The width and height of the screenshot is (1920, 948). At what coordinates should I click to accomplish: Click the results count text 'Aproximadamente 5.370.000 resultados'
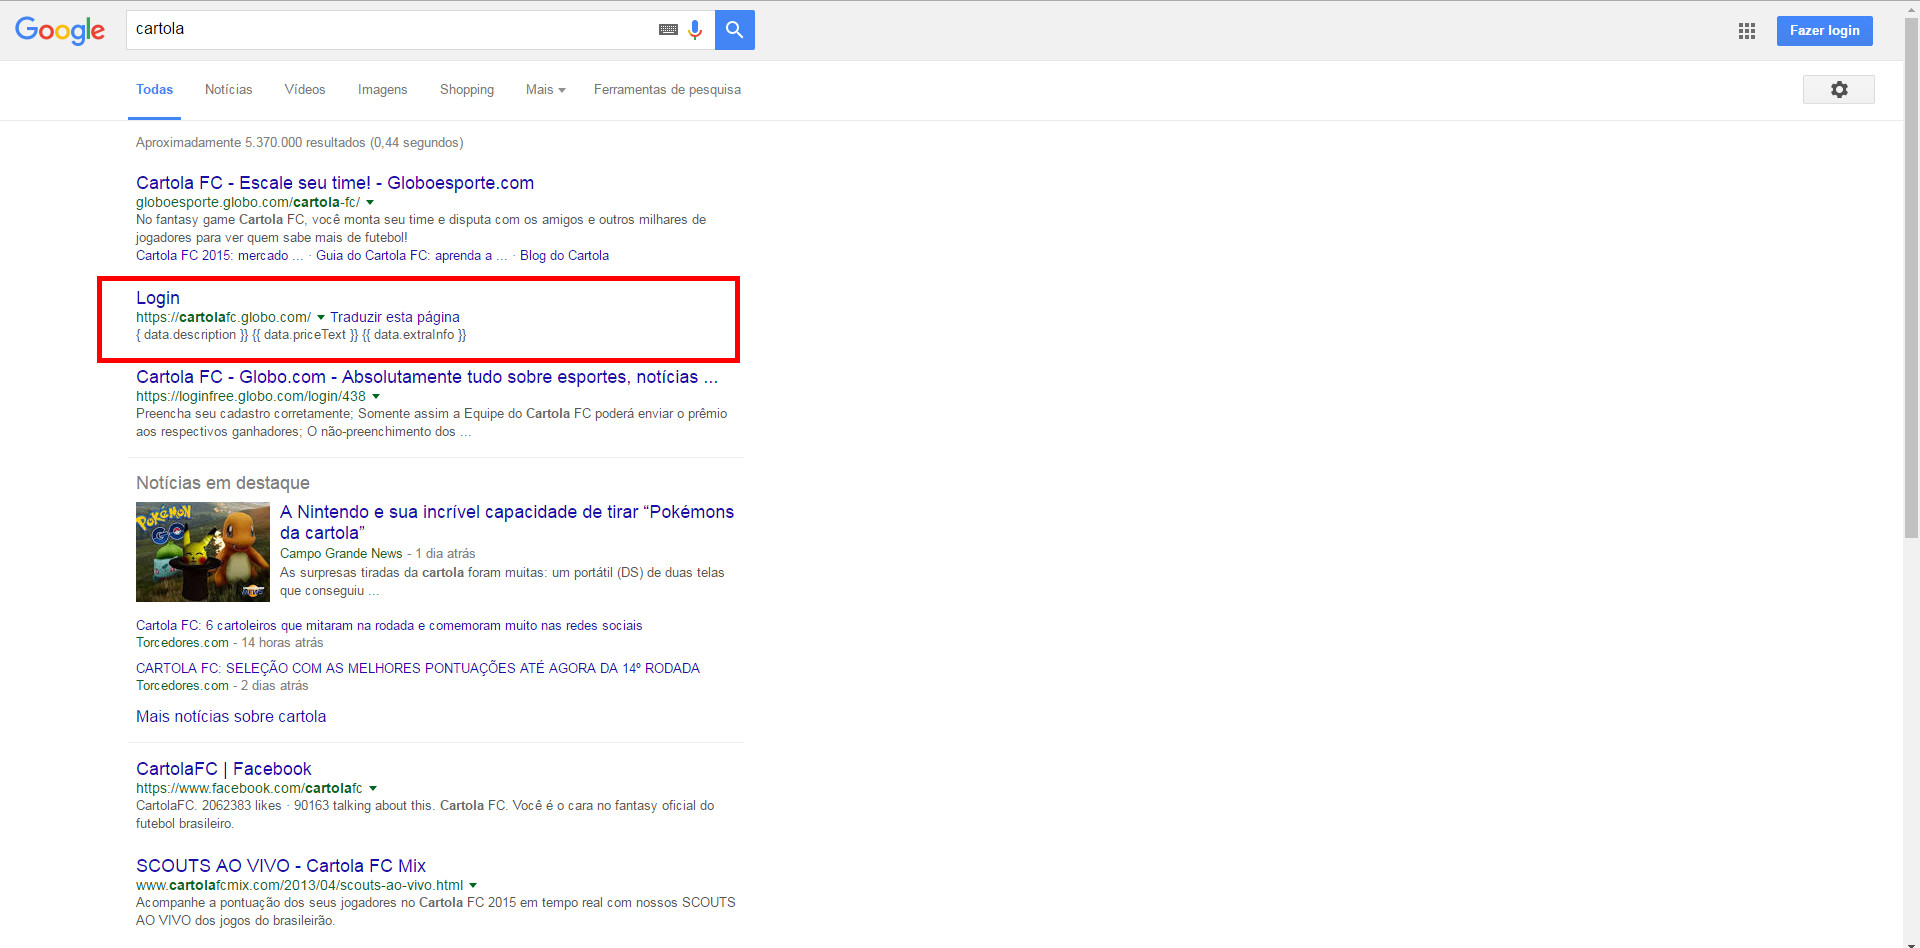tap(251, 143)
